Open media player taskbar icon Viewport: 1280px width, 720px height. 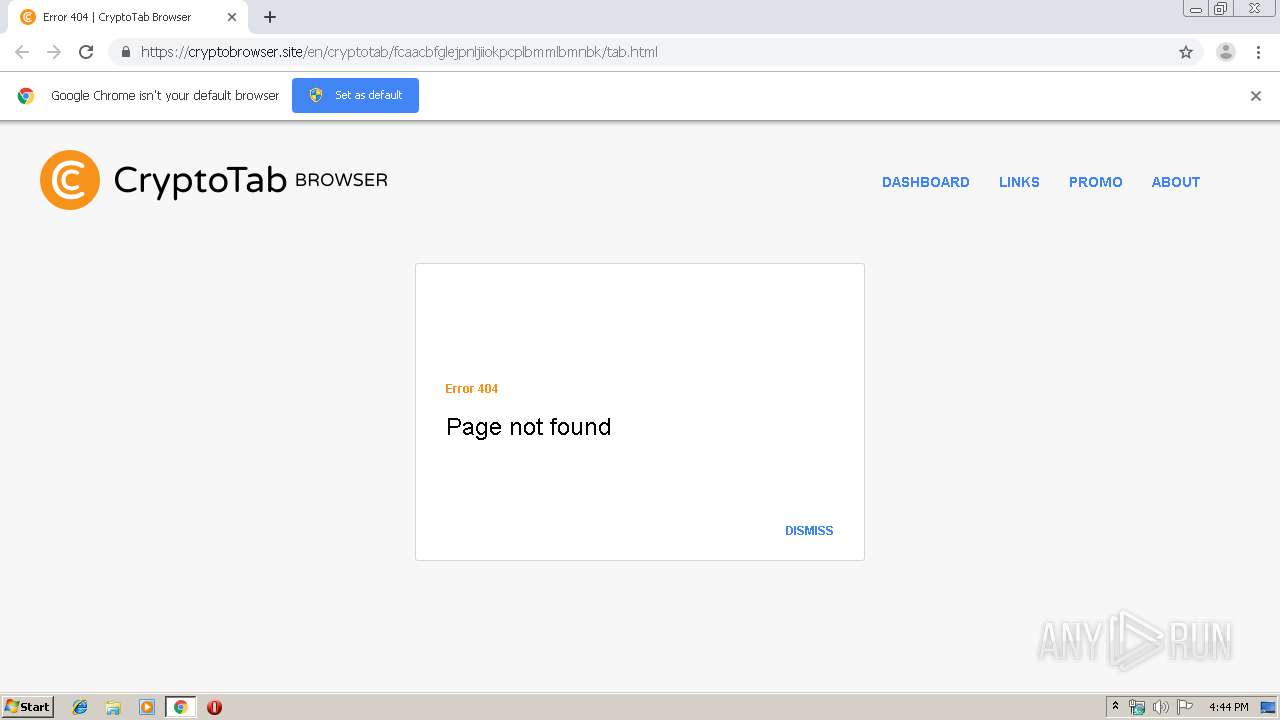147,707
